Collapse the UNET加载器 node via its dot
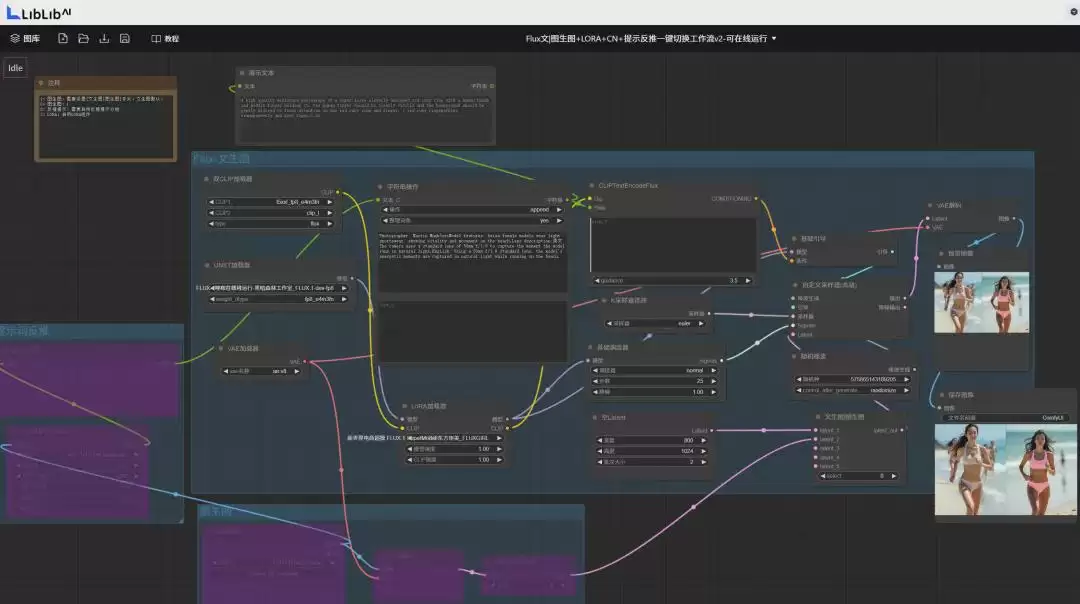1080x604 pixels. pyautogui.click(x=207, y=265)
